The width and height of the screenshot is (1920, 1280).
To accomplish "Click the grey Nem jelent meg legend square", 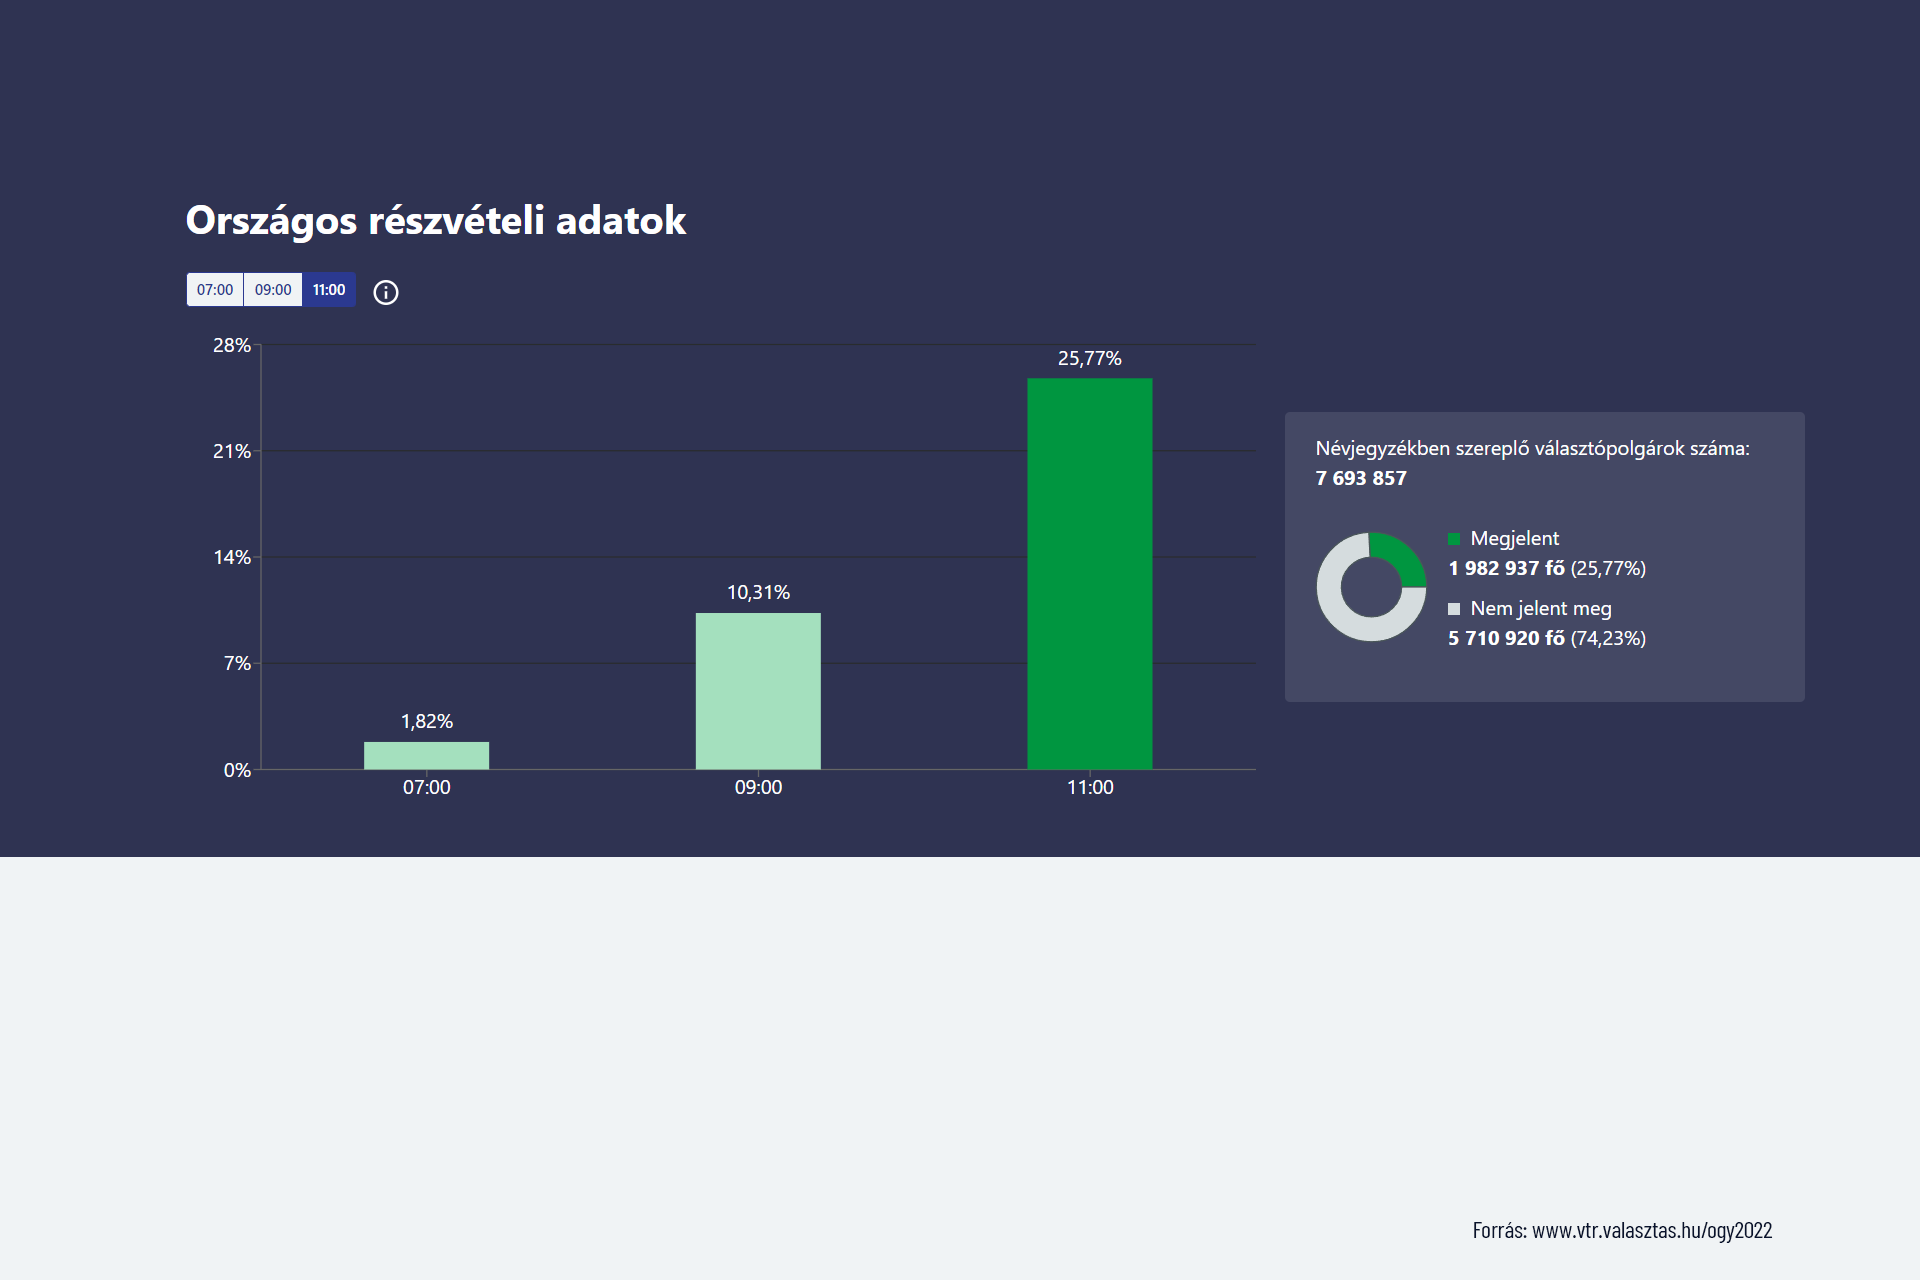I will pyautogui.click(x=1454, y=609).
